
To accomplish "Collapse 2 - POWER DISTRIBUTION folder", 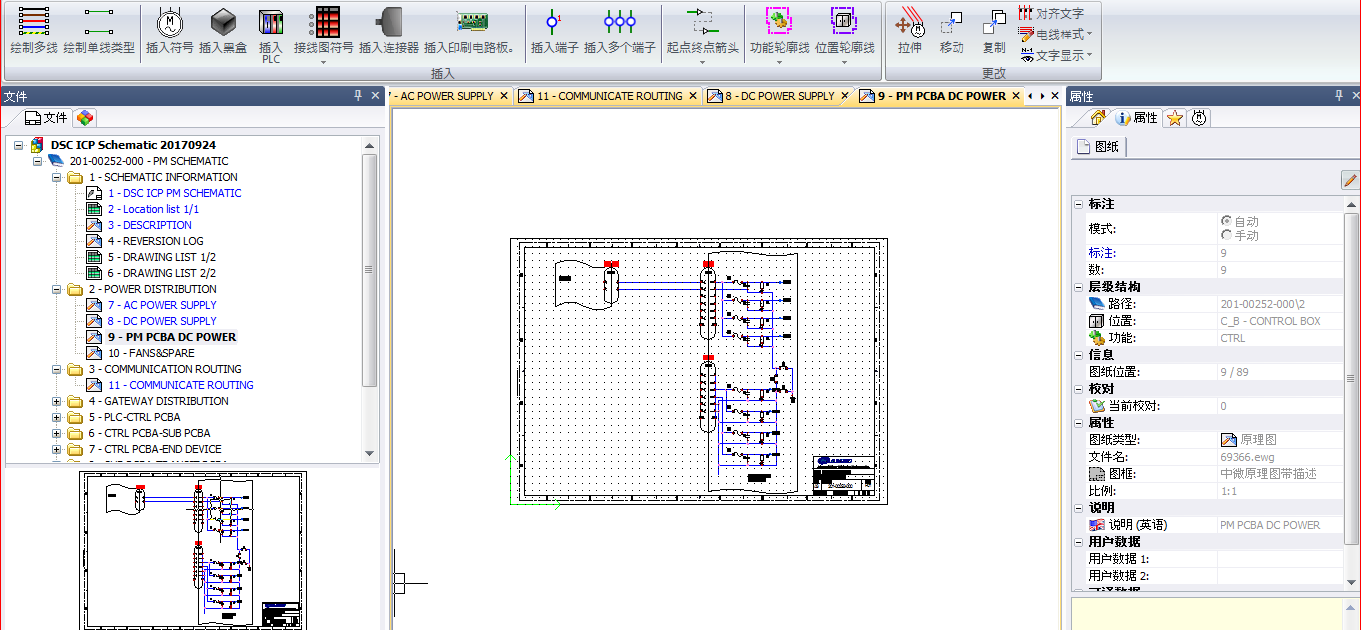I will point(58,289).
